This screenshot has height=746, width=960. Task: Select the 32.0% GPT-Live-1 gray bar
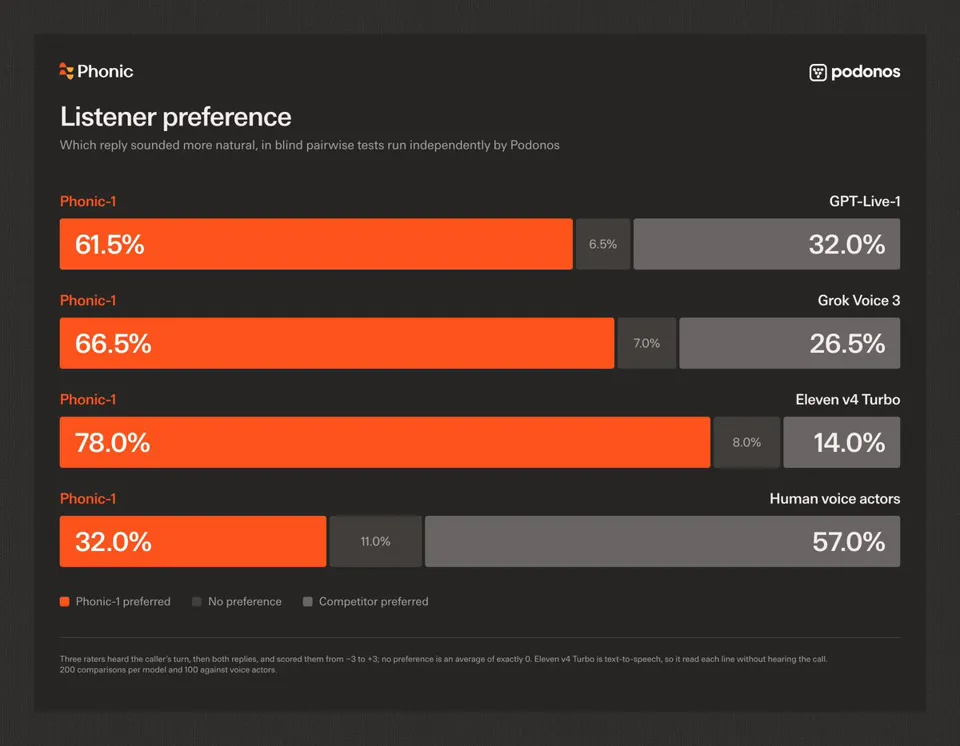pos(767,244)
